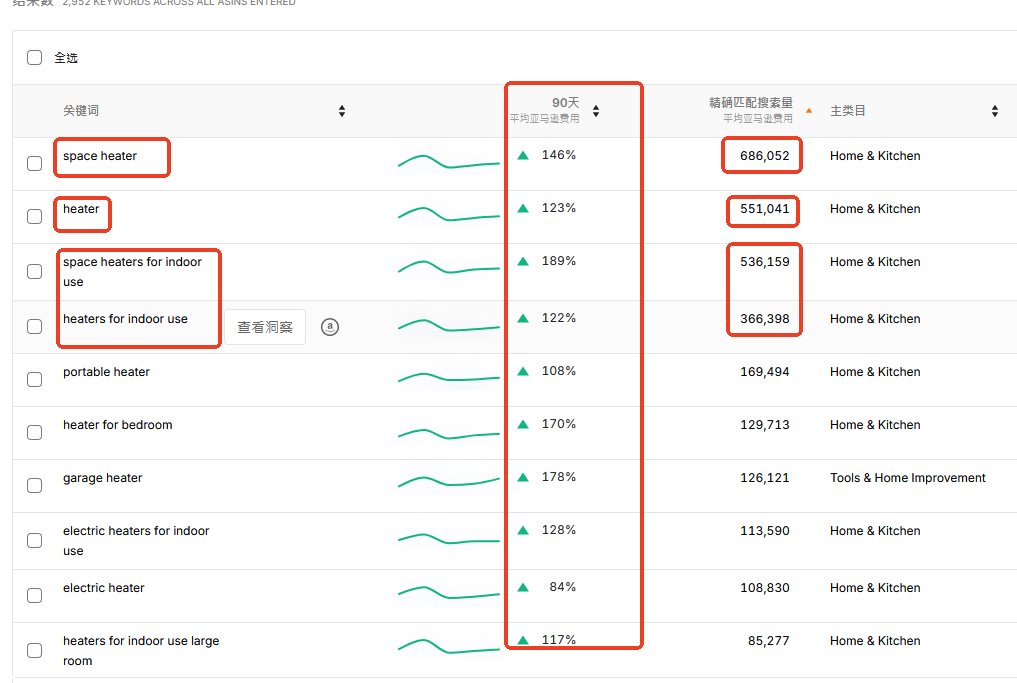Select electric heaters for indoor use checkbox
Screen dimensions: 1017x683
coord(34,540)
